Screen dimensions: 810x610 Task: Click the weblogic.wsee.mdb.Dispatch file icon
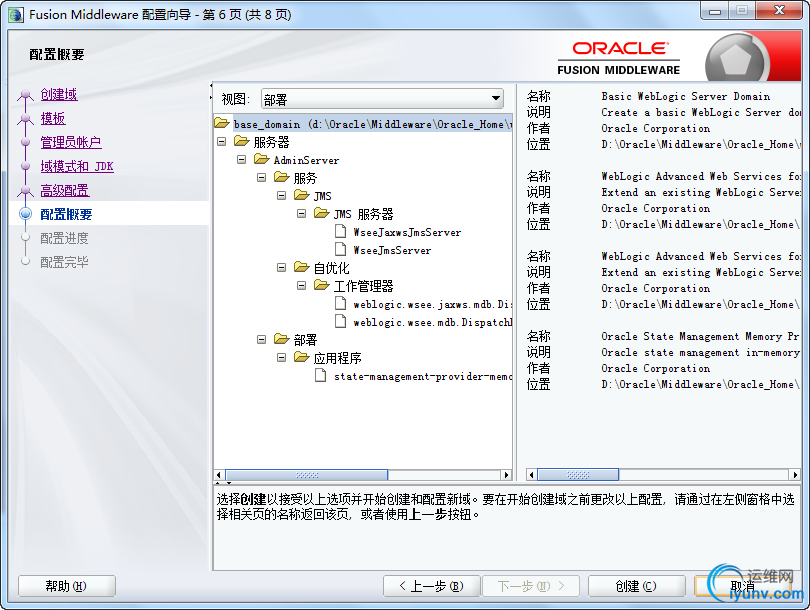340,321
